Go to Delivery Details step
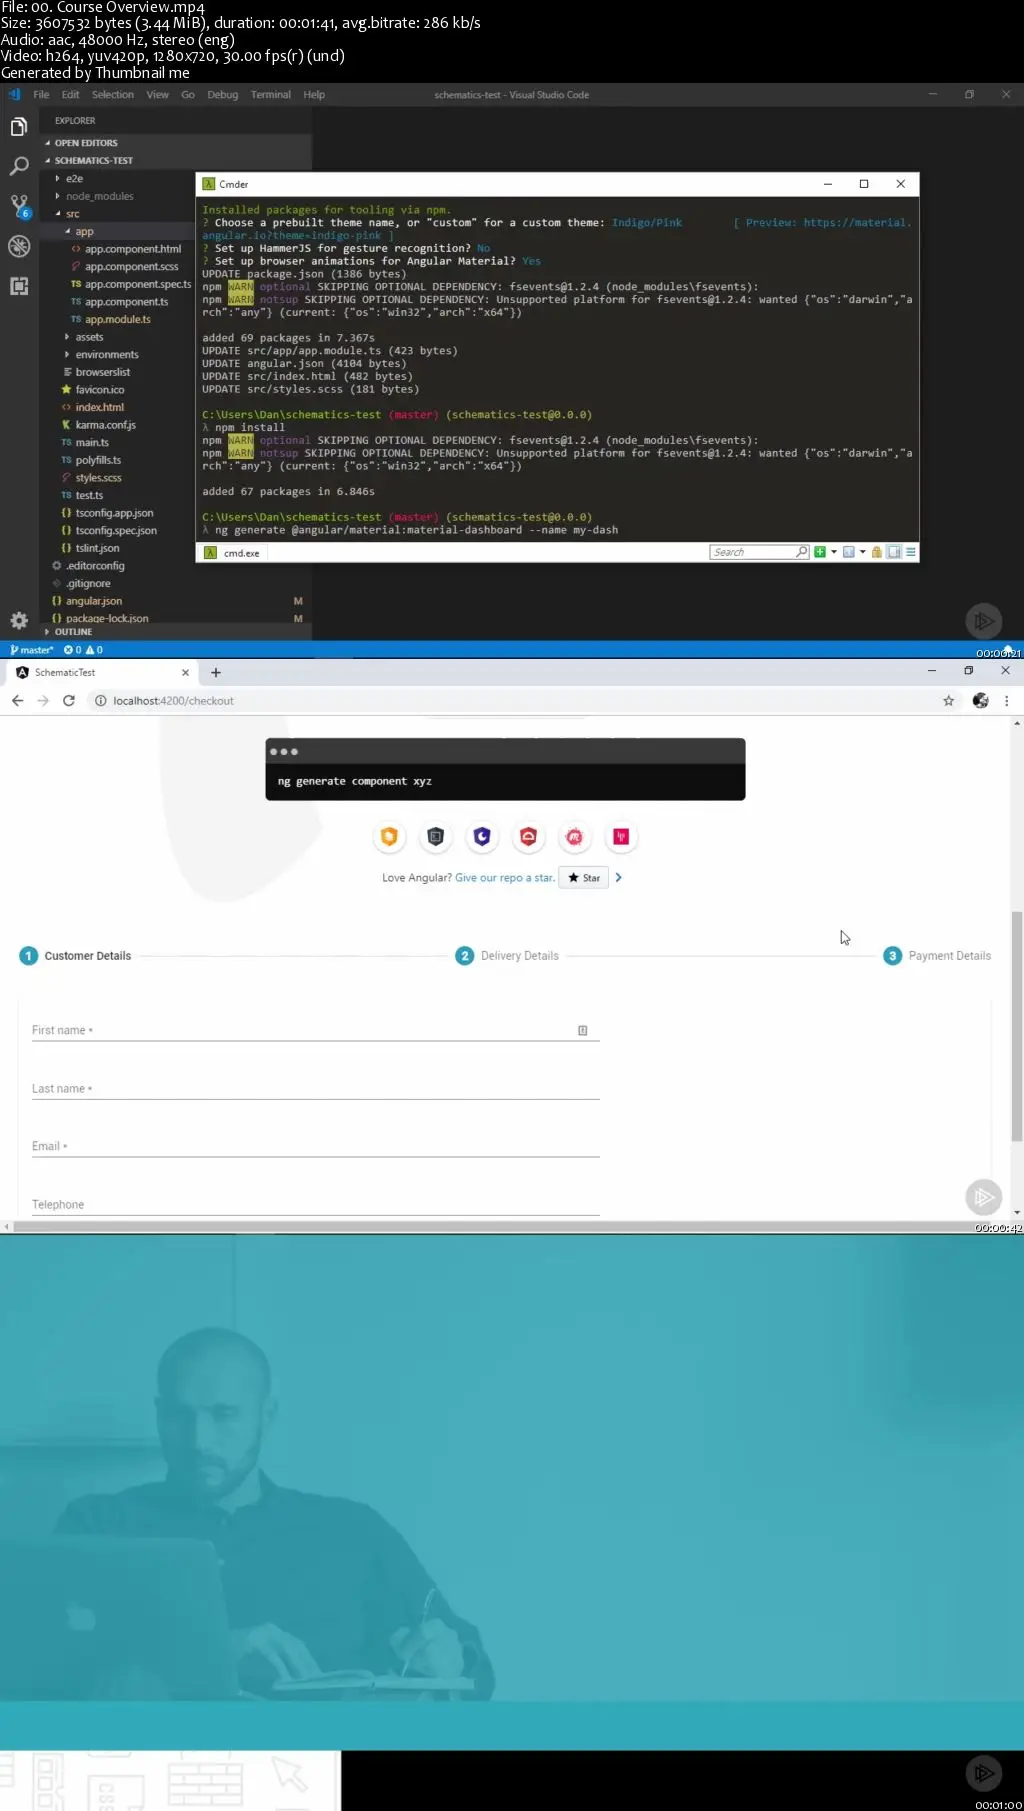 (507, 956)
